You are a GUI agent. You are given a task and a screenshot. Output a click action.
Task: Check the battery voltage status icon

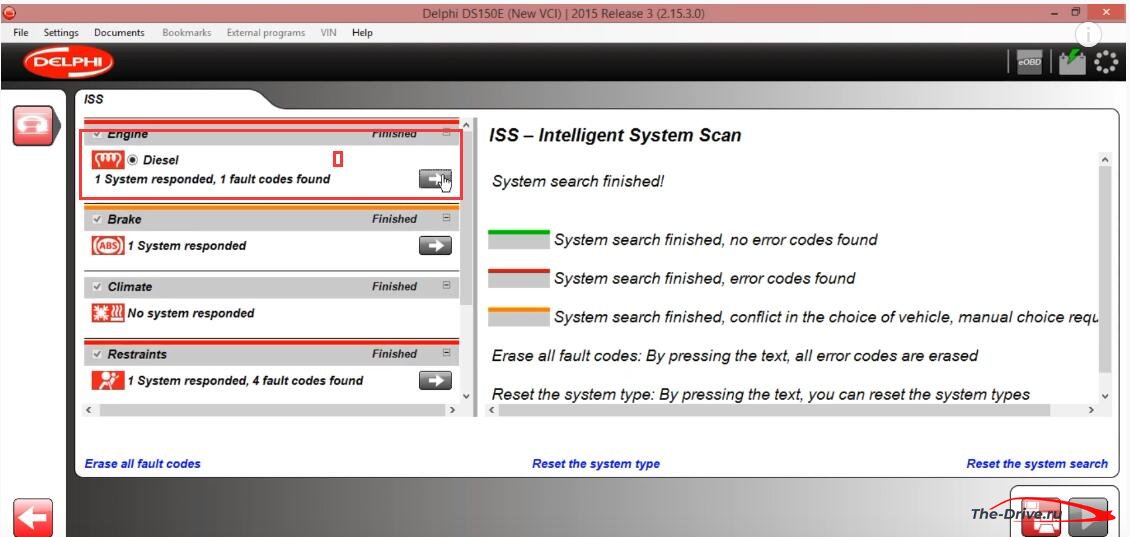[1072, 62]
